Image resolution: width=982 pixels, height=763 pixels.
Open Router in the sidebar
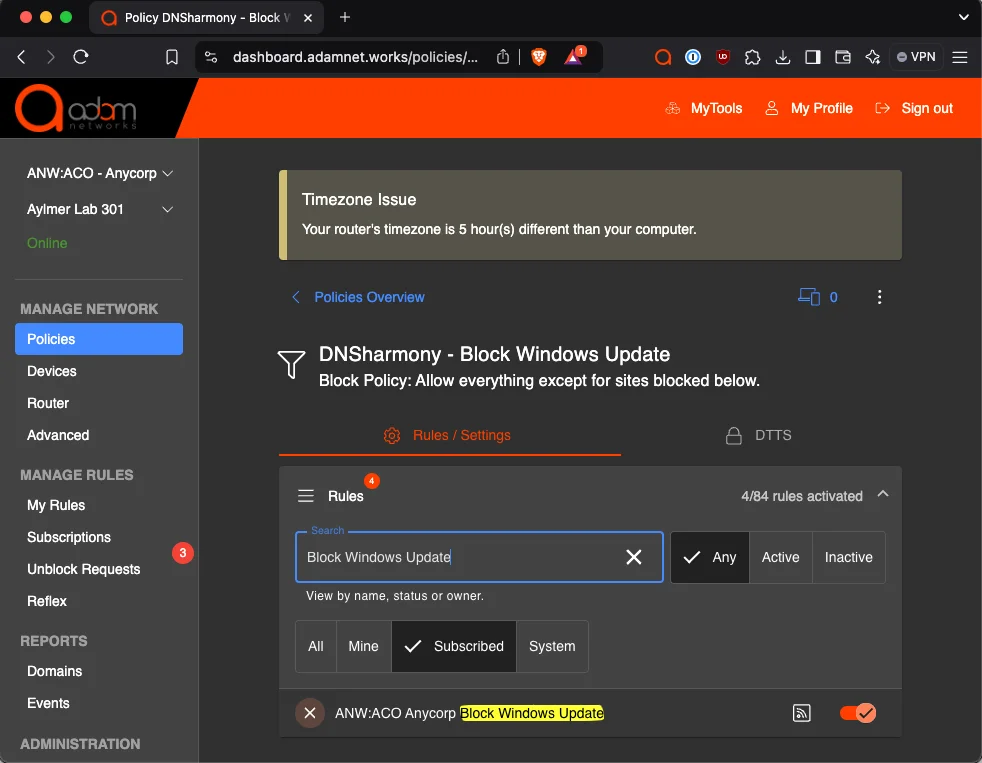tap(48, 403)
